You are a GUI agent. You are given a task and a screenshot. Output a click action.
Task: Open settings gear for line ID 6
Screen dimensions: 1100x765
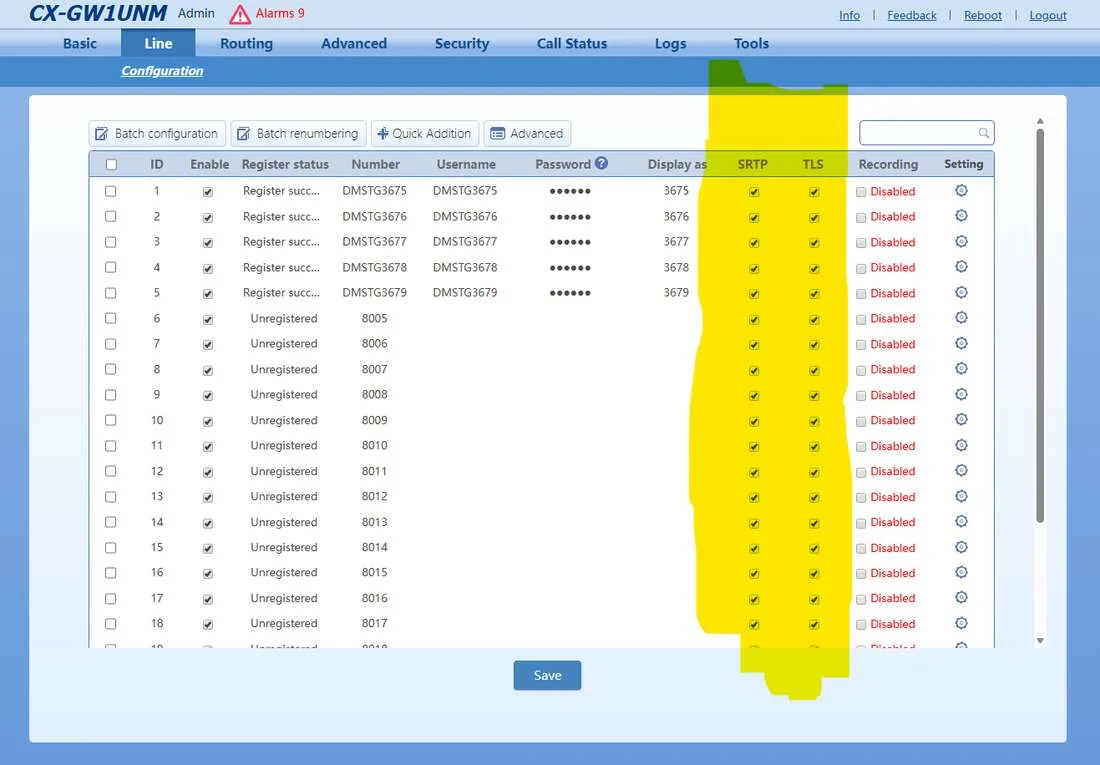tap(961, 318)
